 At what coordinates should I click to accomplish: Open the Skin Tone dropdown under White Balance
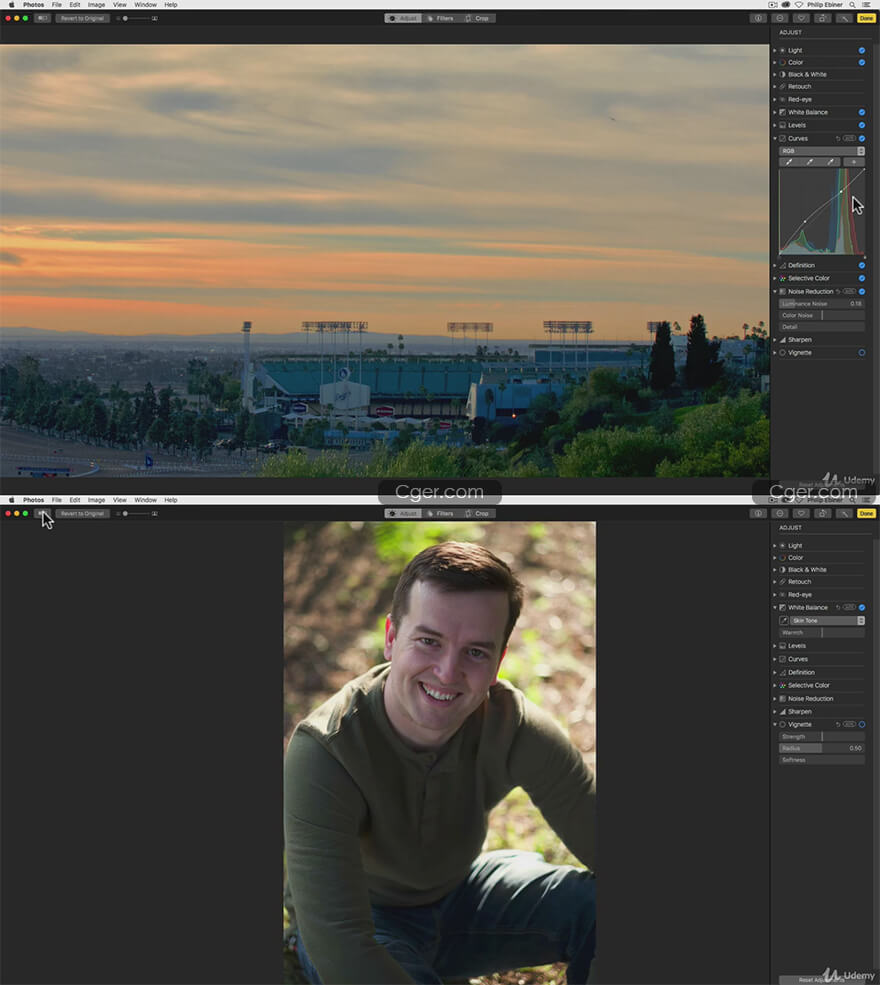[827, 621]
